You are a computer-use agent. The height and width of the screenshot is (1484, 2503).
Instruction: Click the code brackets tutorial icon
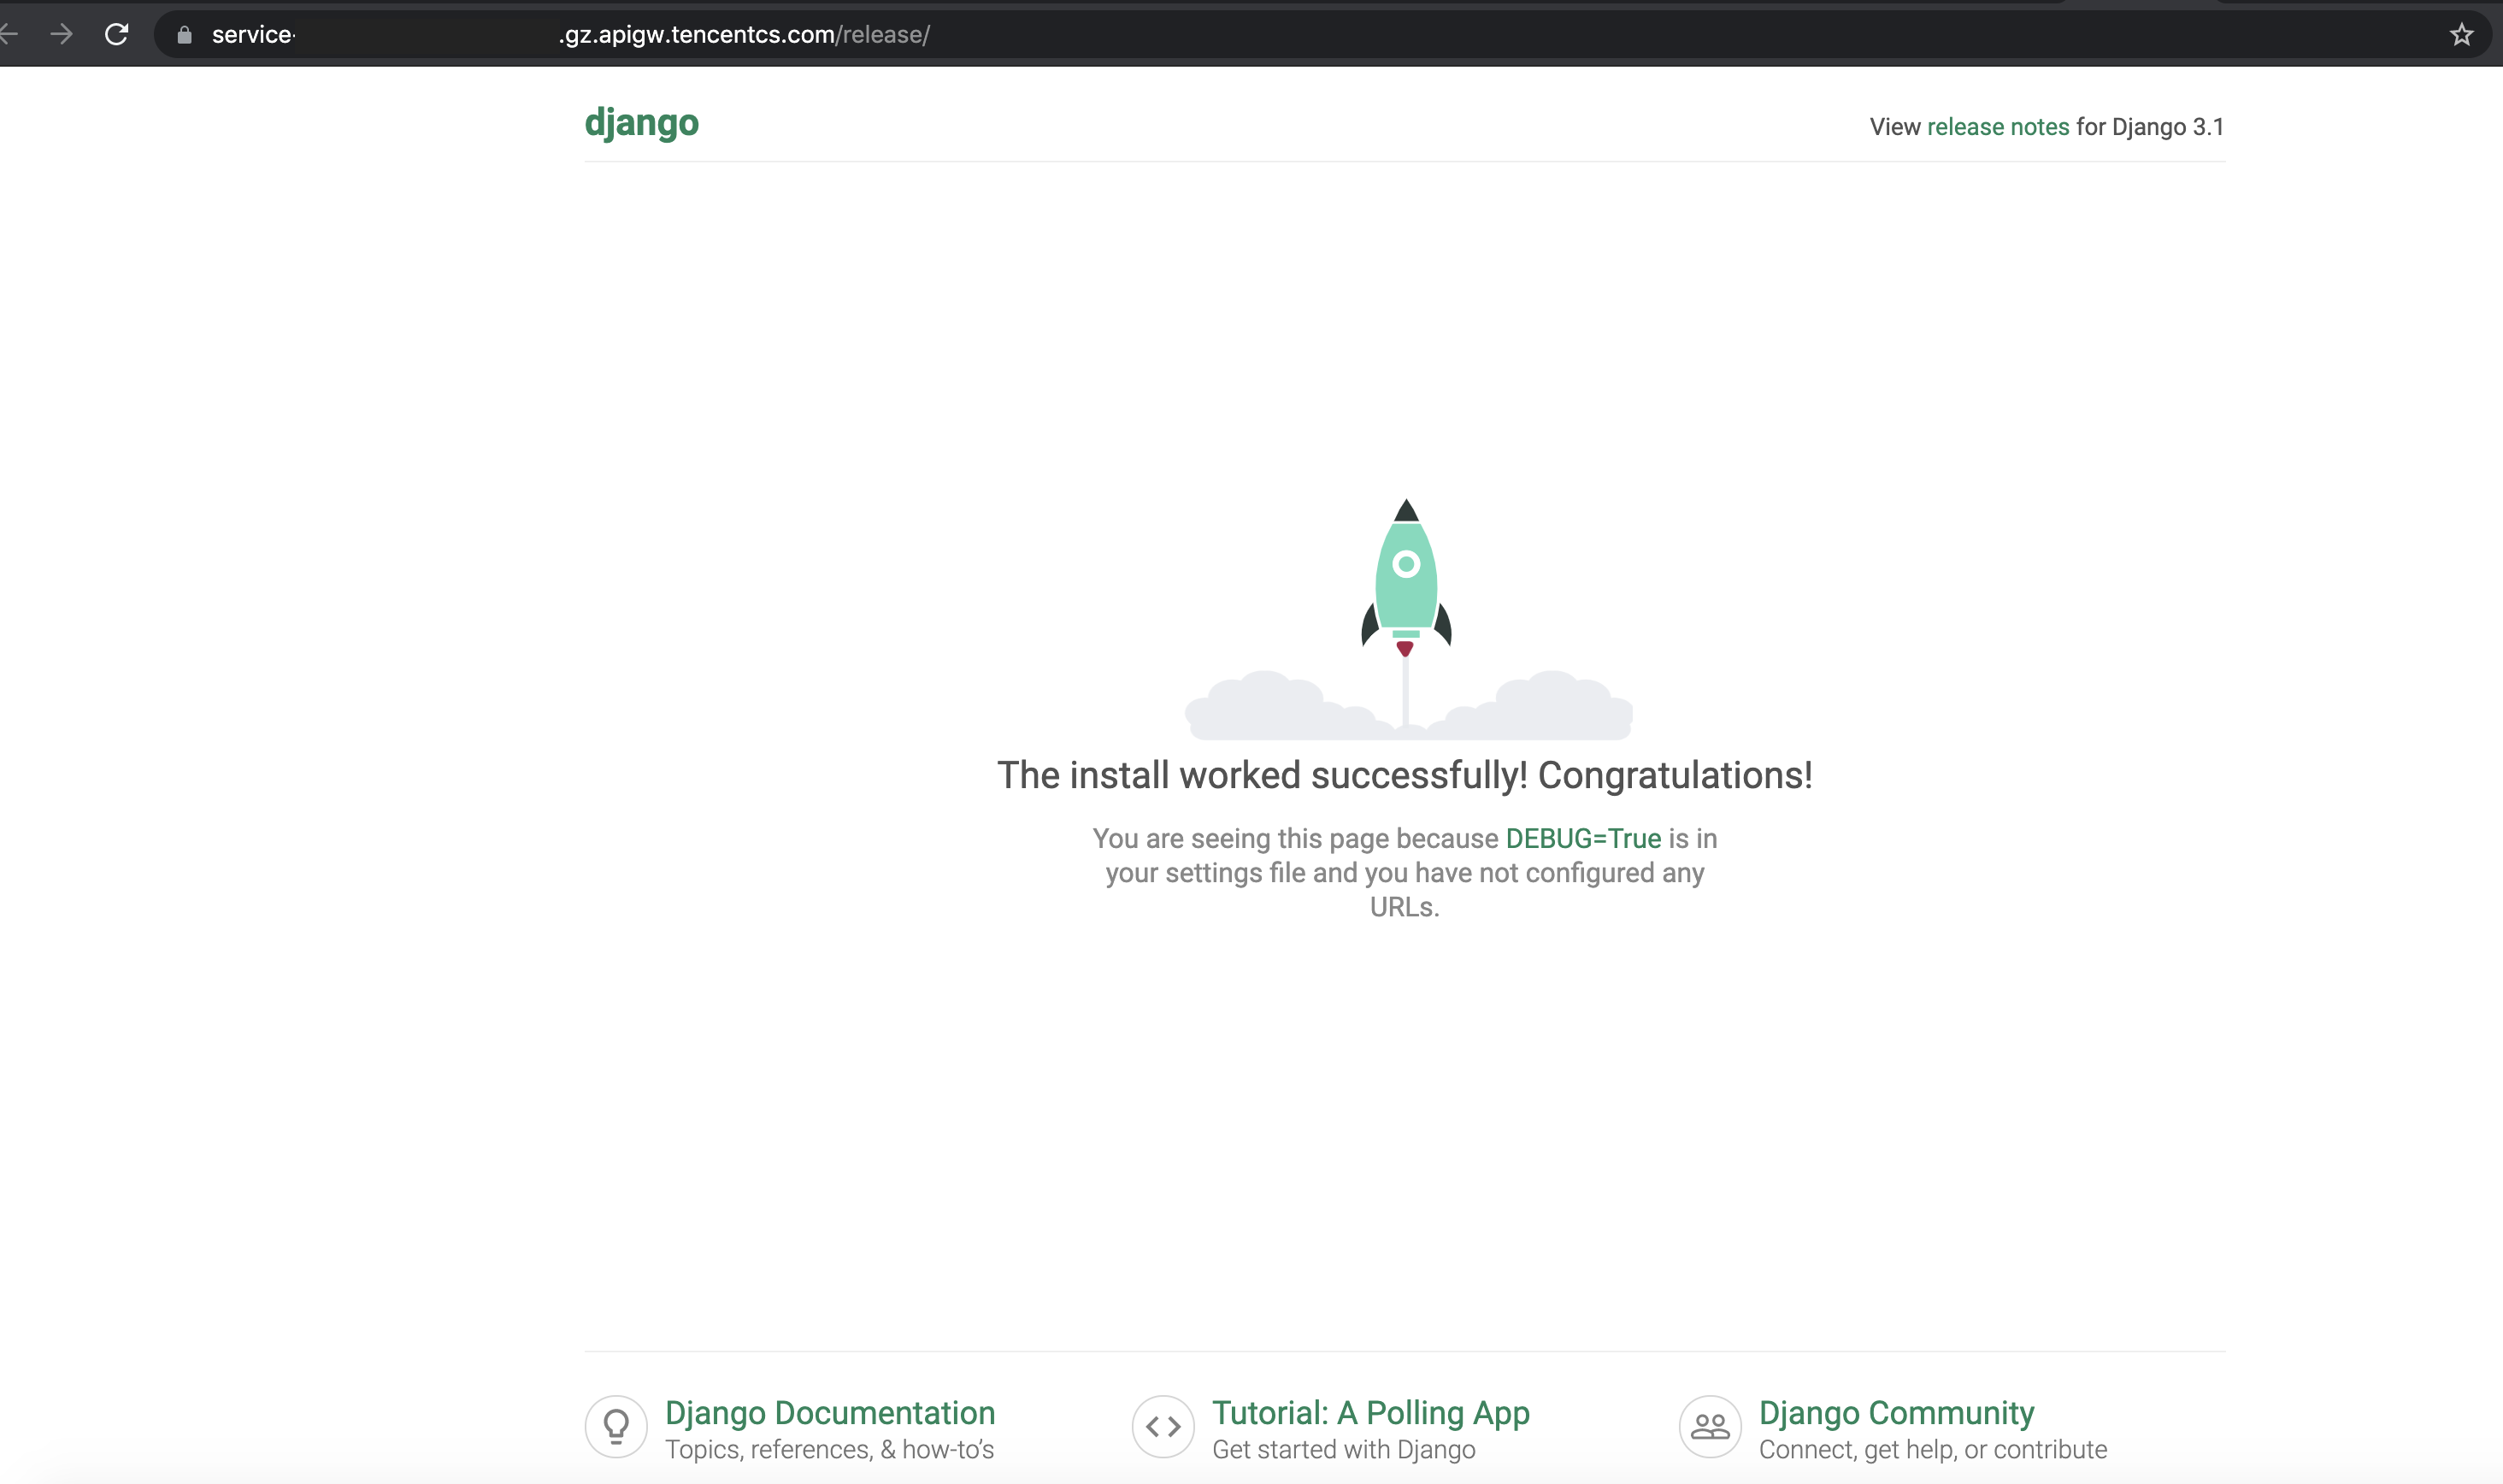coord(1163,1426)
